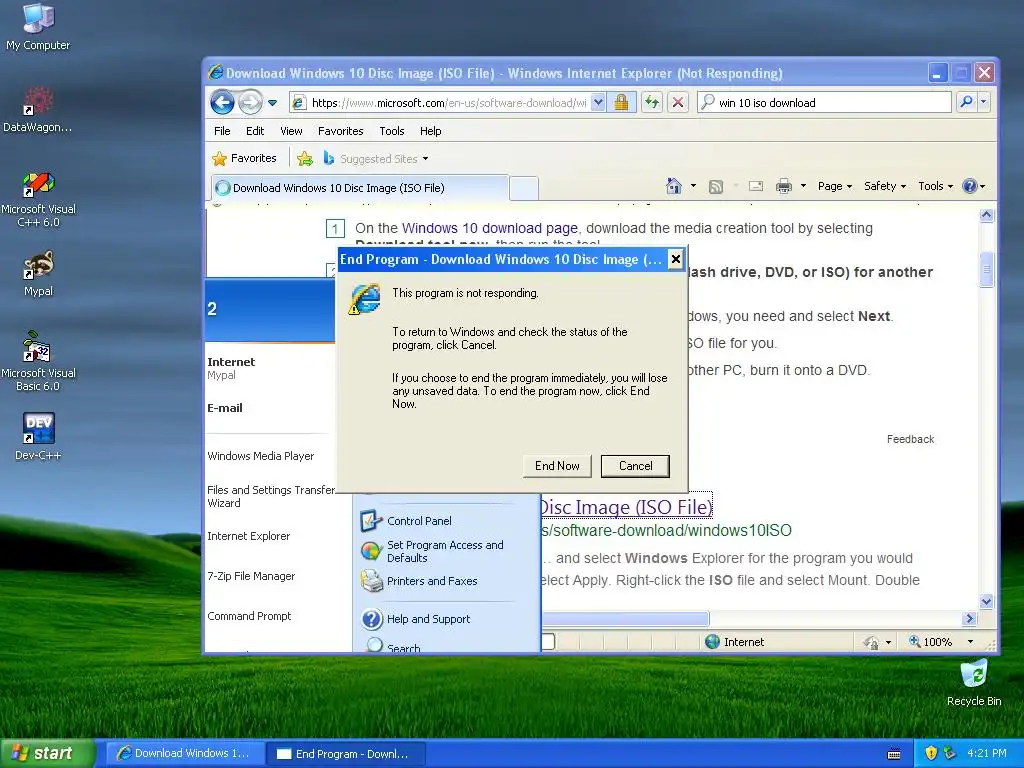Click the red Stop loading button
Viewport: 1024px width, 768px height.
tap(679, 103)
